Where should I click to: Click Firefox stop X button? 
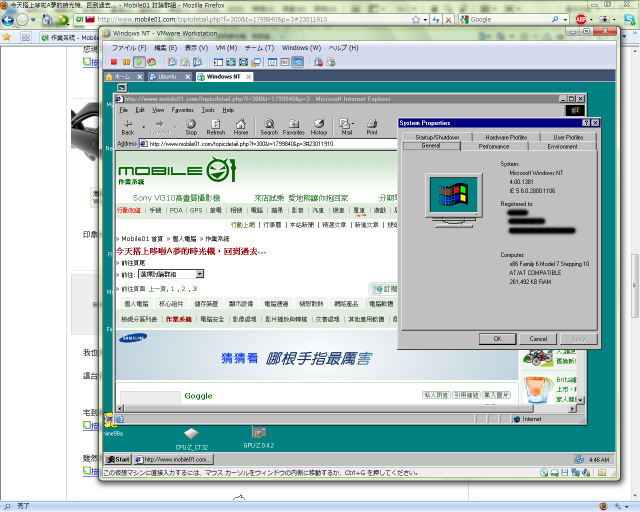449,19
